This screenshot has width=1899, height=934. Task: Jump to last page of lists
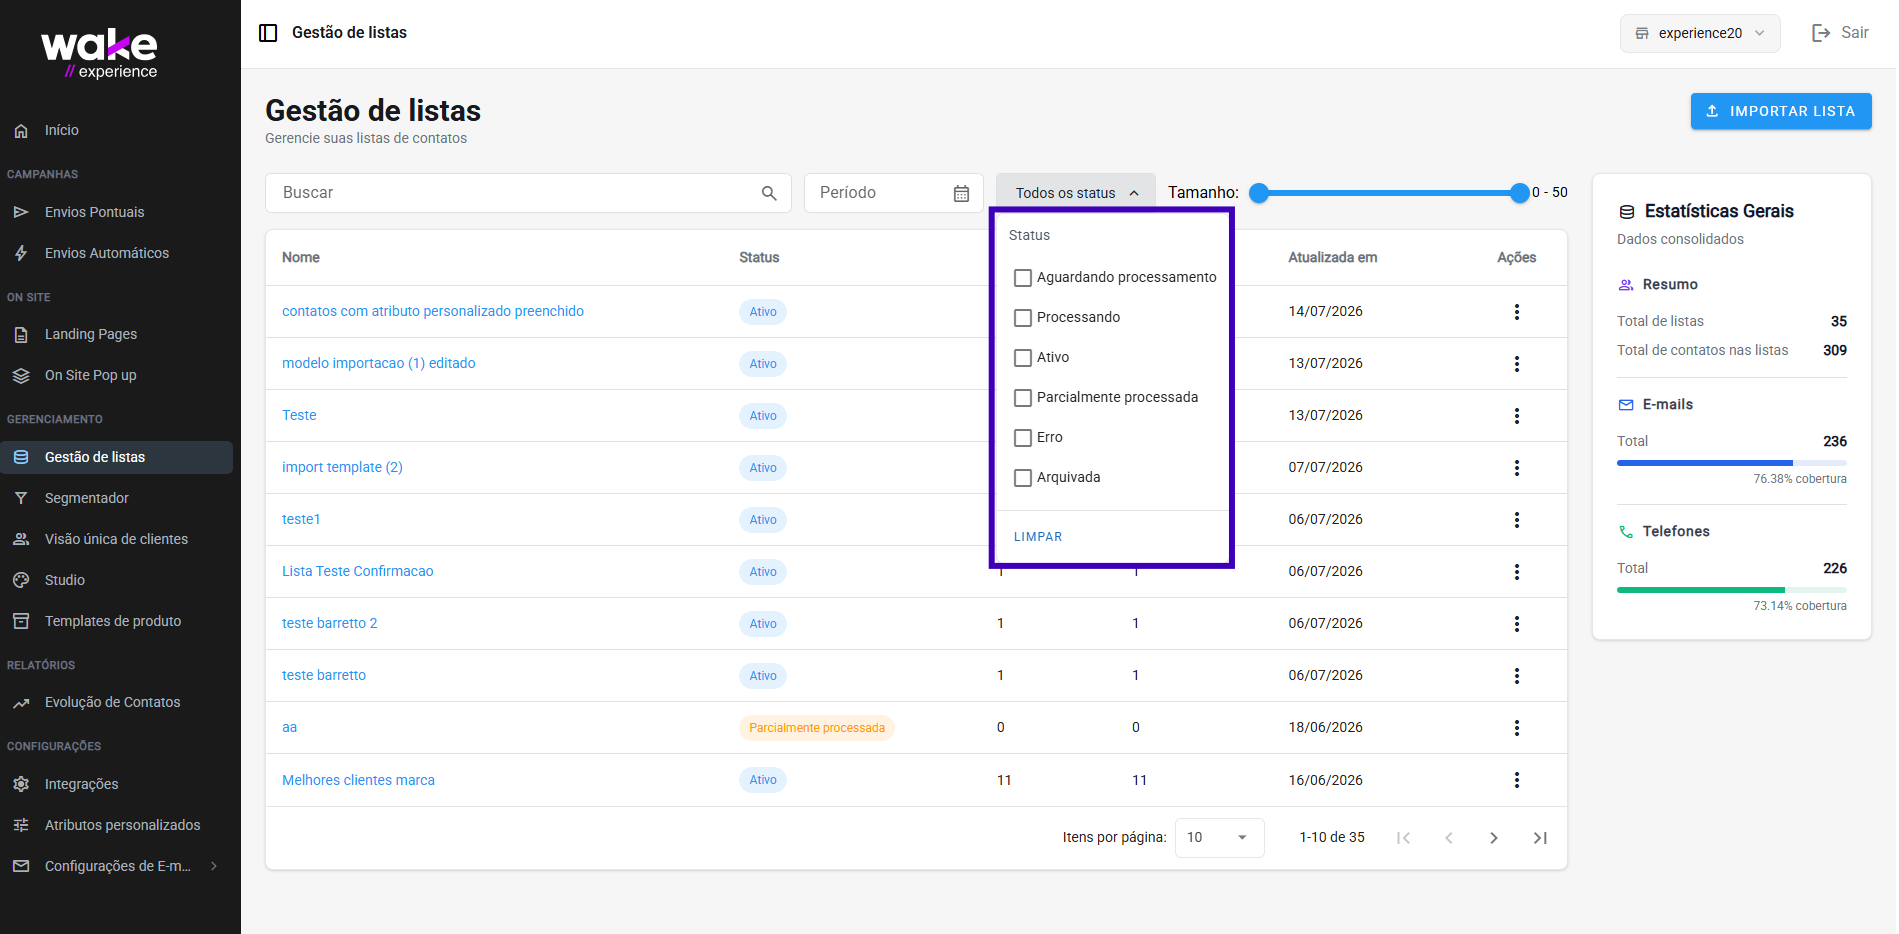pyautogui.click(x=1540, y=838)
